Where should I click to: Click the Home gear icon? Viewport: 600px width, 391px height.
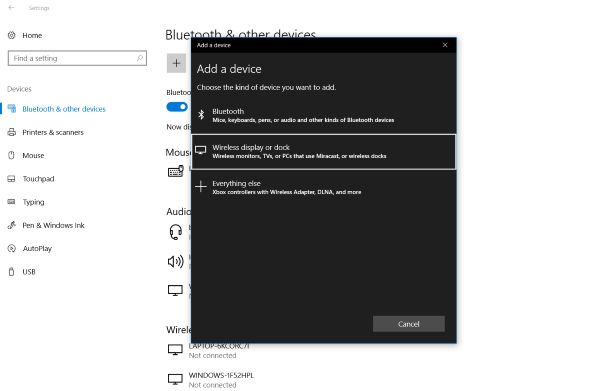pyautogui.click(x=12, y=35)
